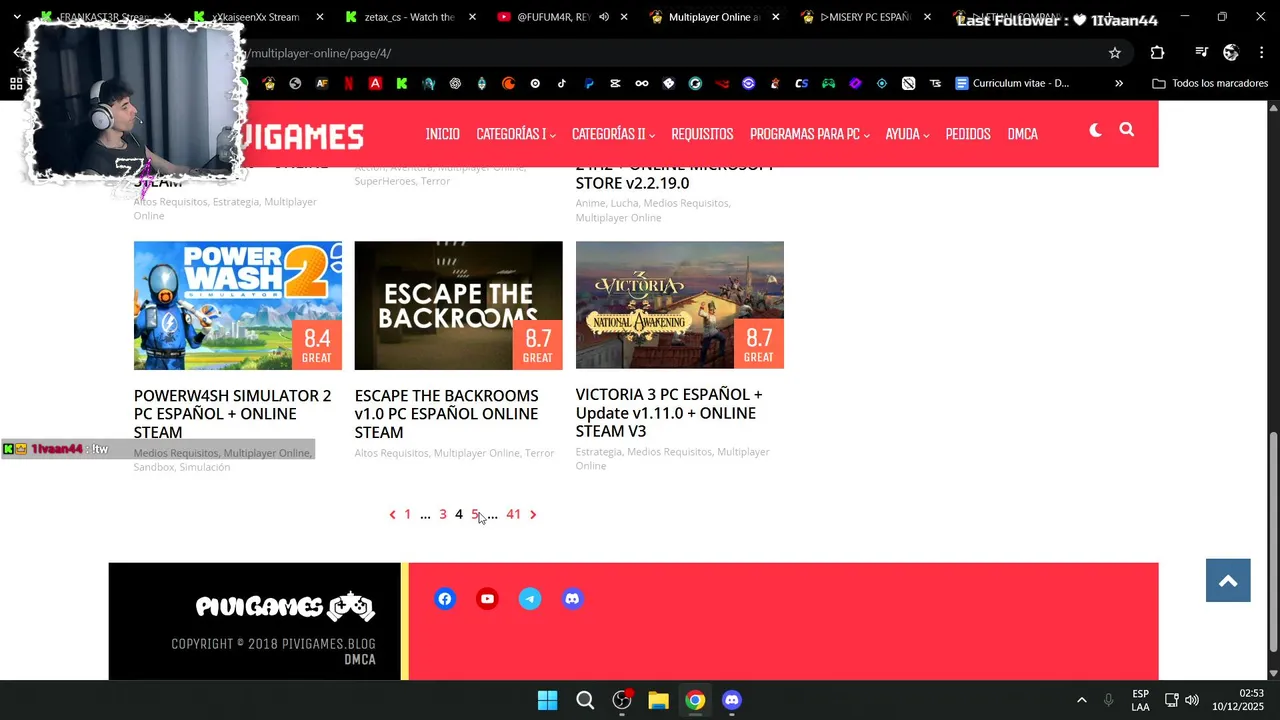The height and width of the screenshot is (720, 1280).
Task: Click the page vertical scrollbar thumb
Action: pyautogui.click(x=1273, y=542)
